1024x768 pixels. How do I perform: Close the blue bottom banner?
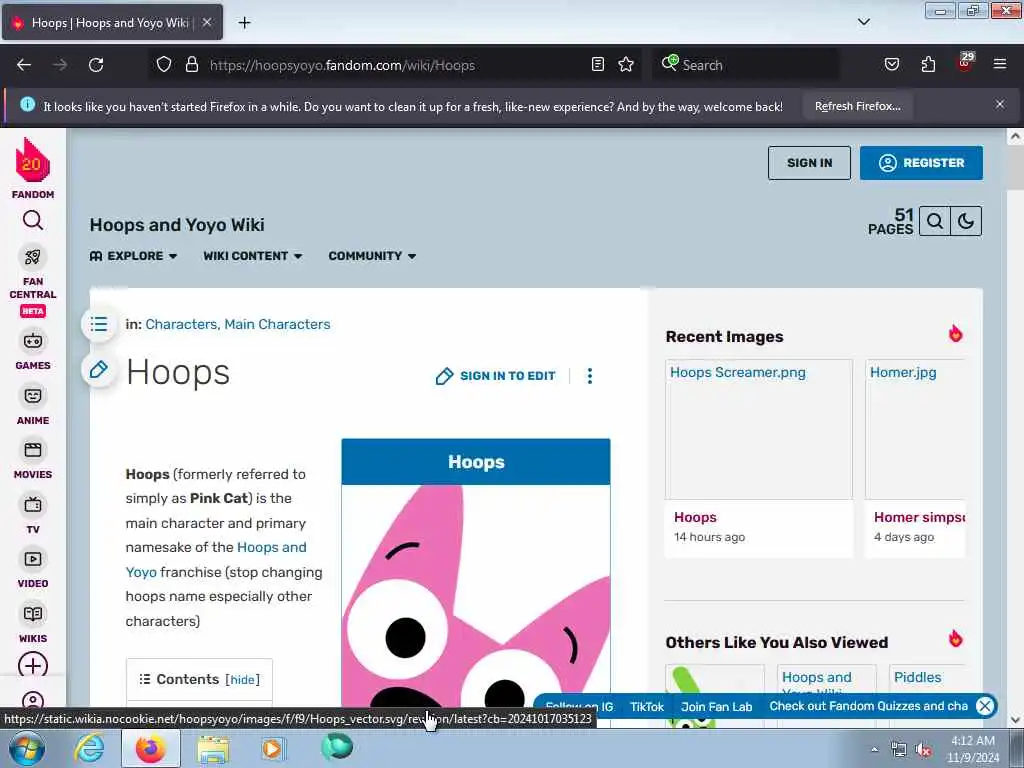(985, 706)
